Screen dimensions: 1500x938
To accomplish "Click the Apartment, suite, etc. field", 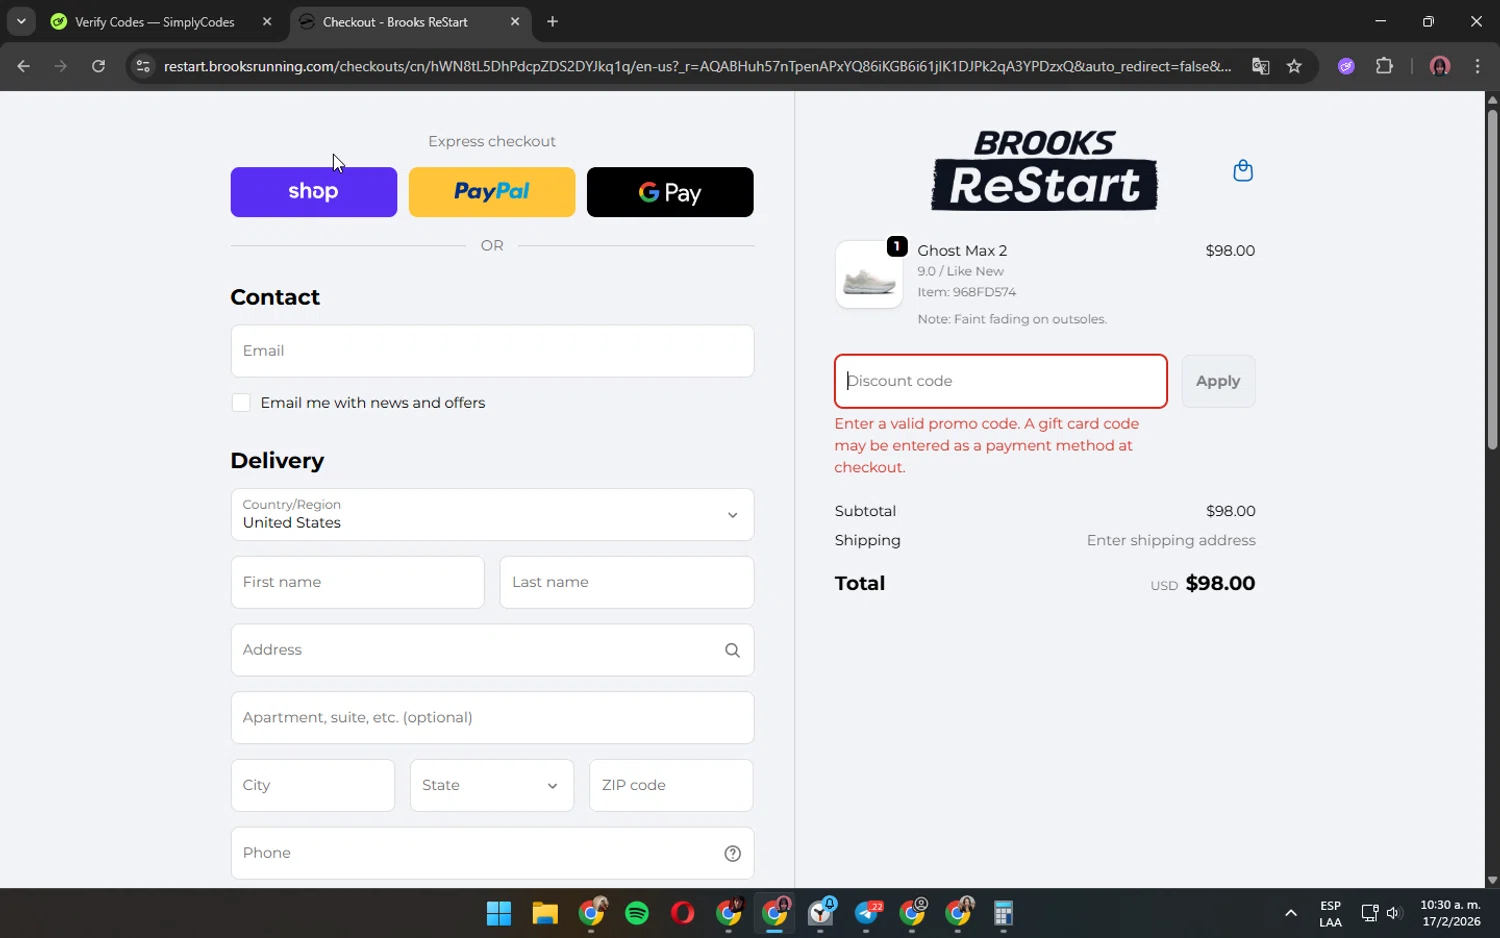I will (x=492, y=718).
